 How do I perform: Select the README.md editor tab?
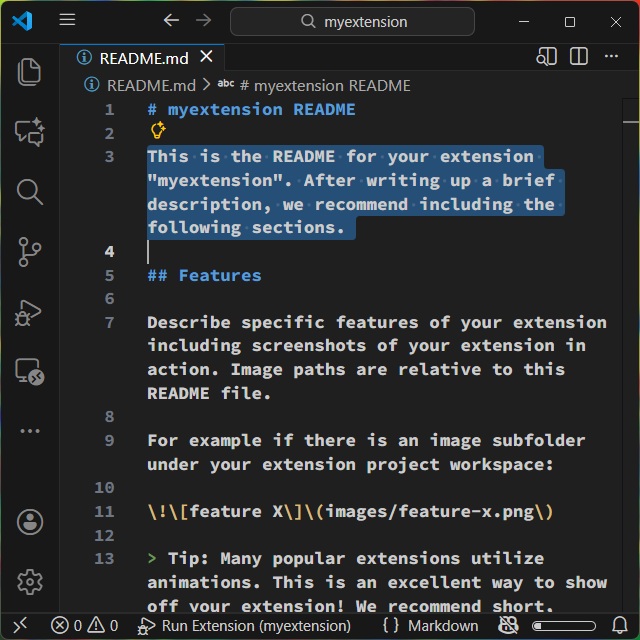click(x=143, y=58)
